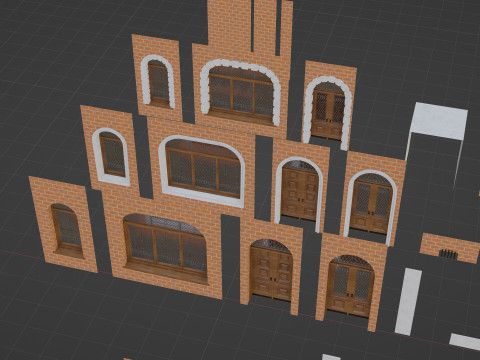Select small arched window wall without trim
Image resolution: width=480 pixels, height=360 pixels.
63,225
